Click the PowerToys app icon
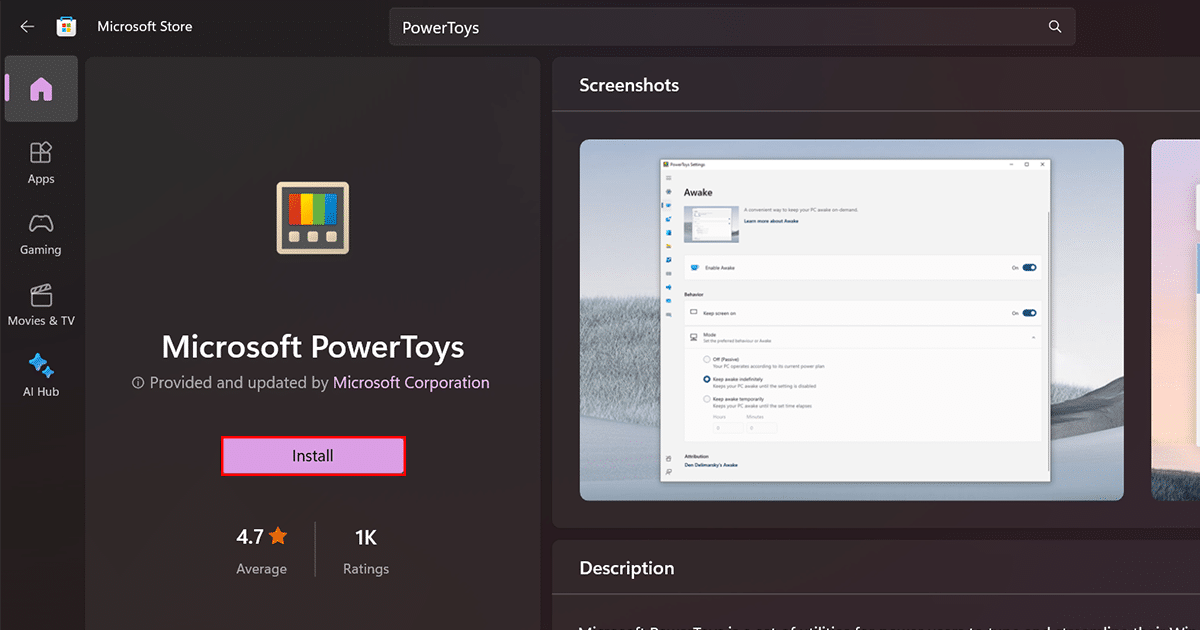1200x630 pixels. pyautogui.click(x=312, y=218)
